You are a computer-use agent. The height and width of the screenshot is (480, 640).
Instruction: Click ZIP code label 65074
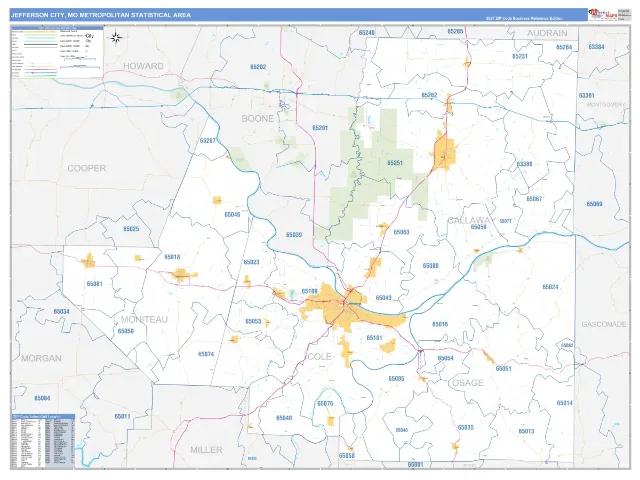point(206,354)
